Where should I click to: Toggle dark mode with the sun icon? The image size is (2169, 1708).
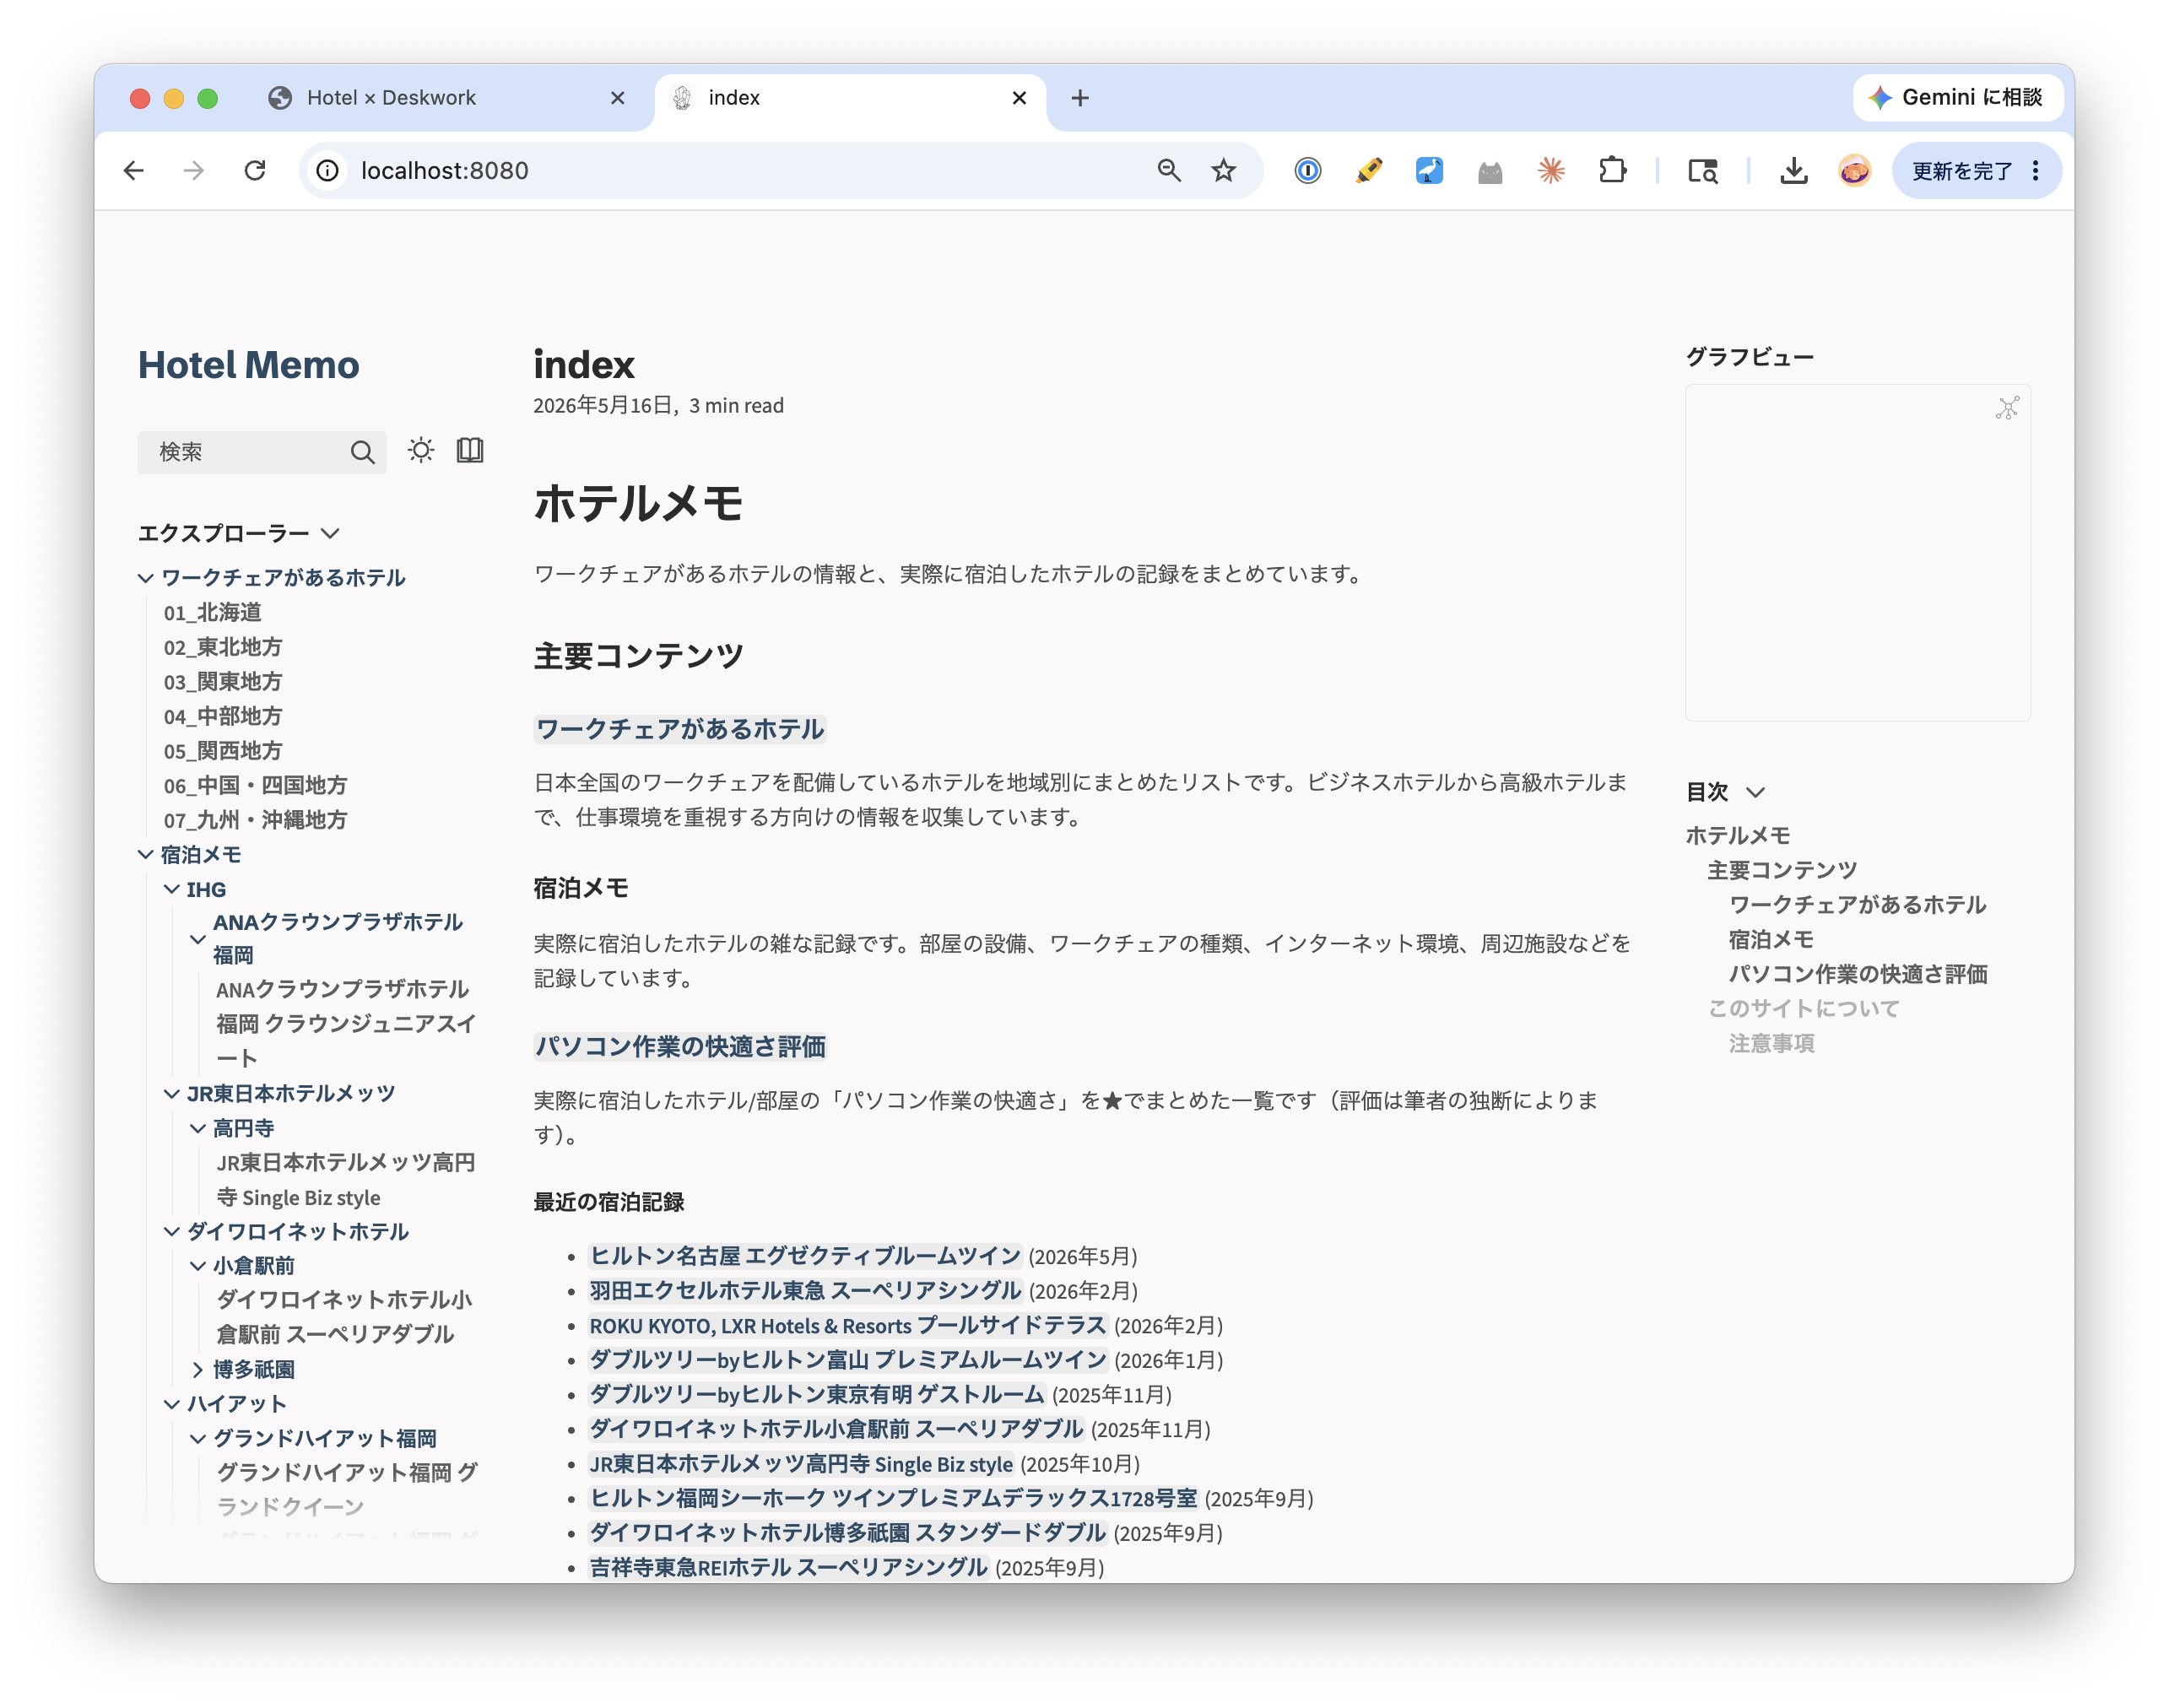click(x=421, y=451)
